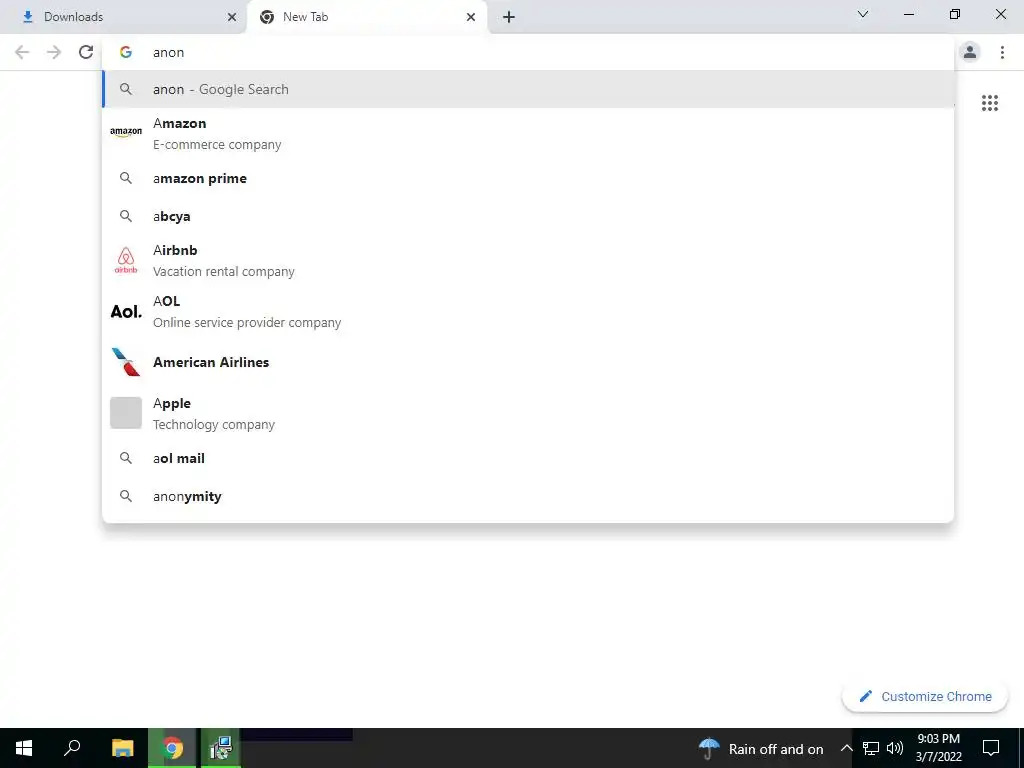This screenshot has width=1024, height=768.
Task: Select 'anon - Google Search' suggestion
Action: pyautogui.click(x=528, y=89)
